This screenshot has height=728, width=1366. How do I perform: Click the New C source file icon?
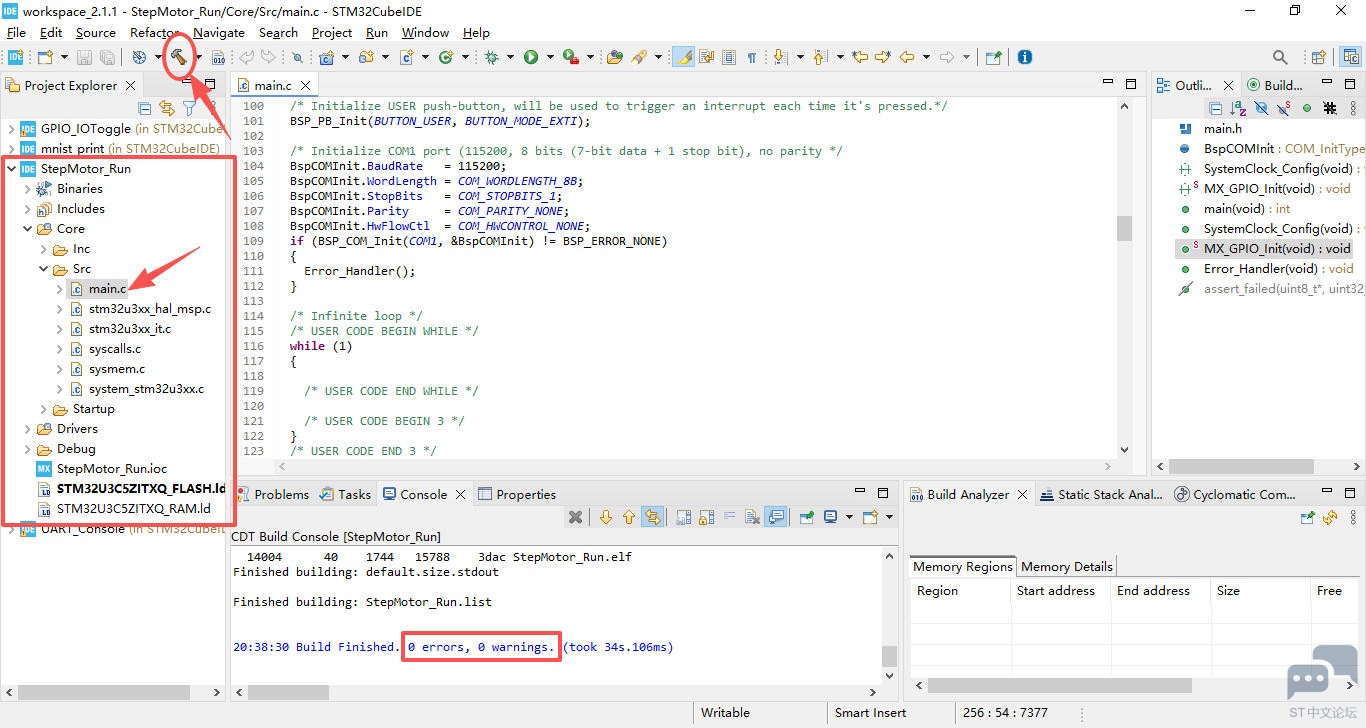click(x=407, y=57)
